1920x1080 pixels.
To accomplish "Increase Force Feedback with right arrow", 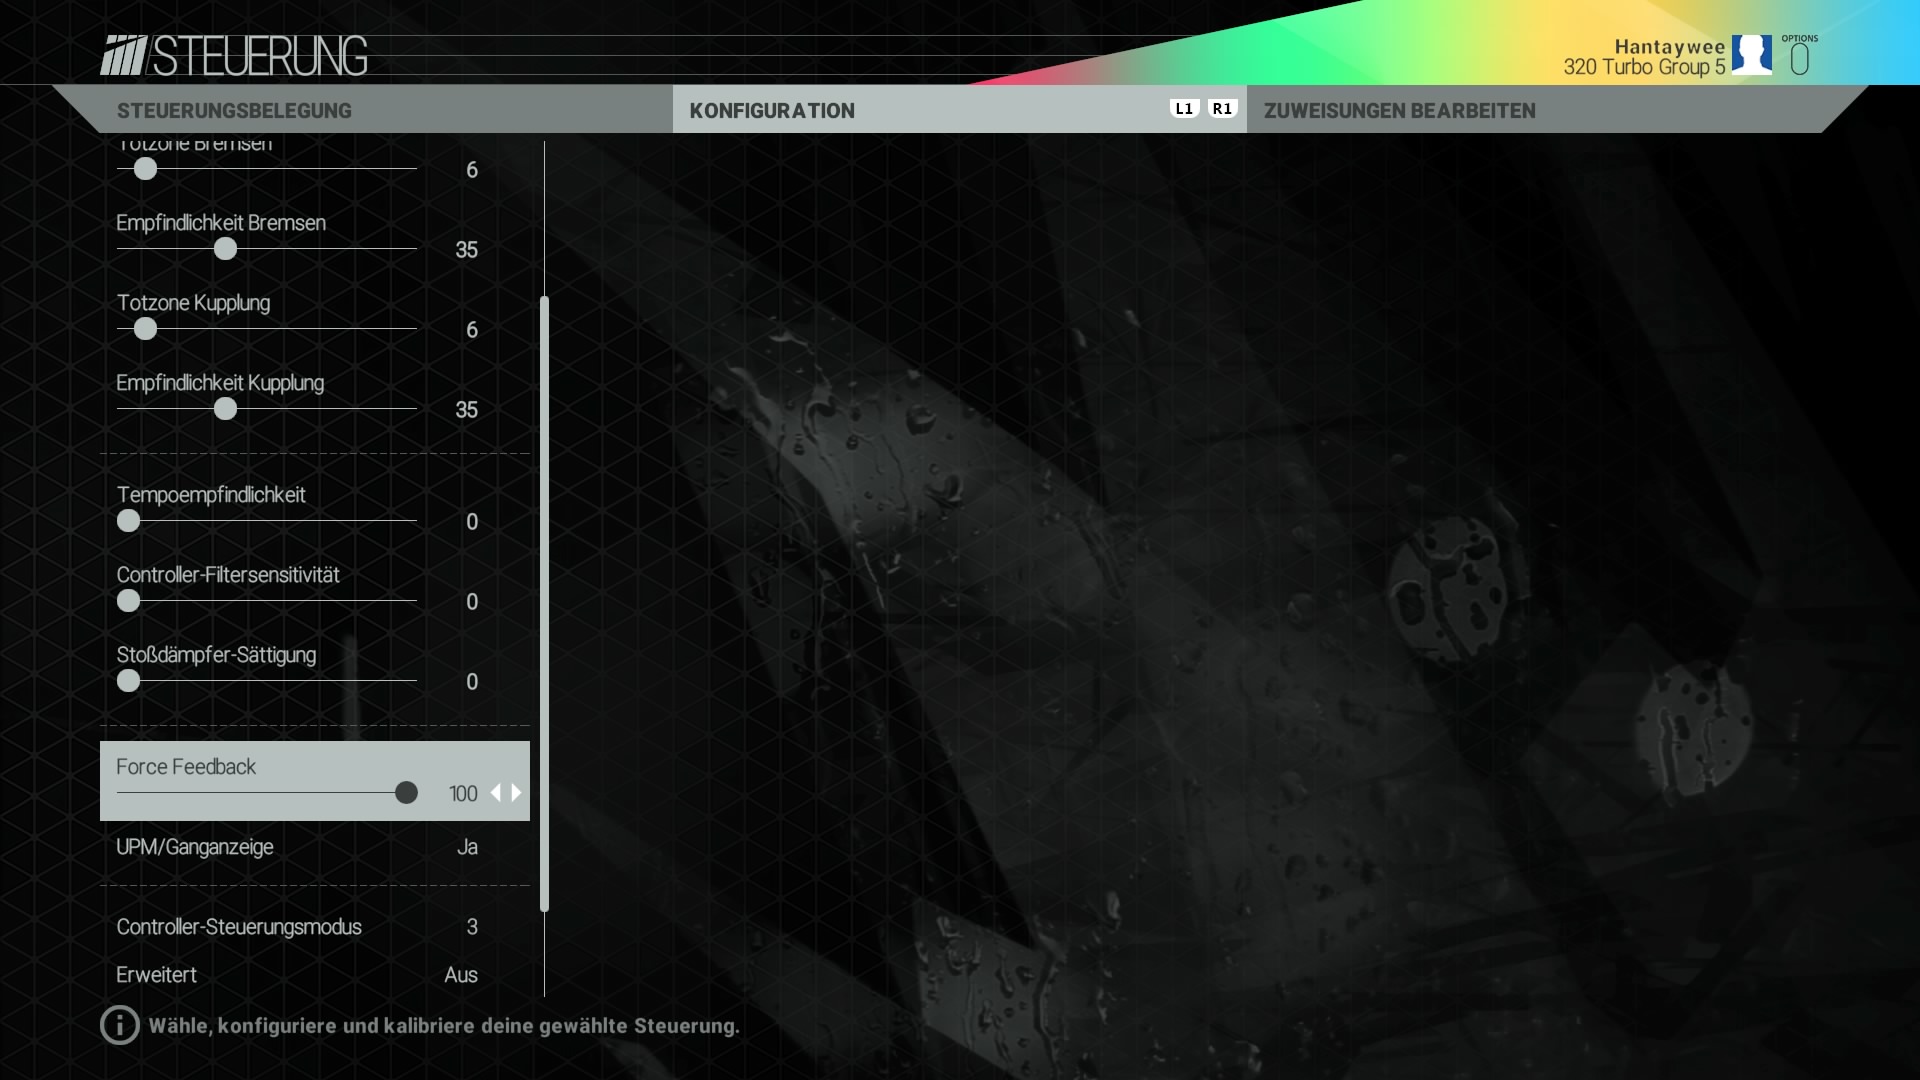I will tap(516, 793).
